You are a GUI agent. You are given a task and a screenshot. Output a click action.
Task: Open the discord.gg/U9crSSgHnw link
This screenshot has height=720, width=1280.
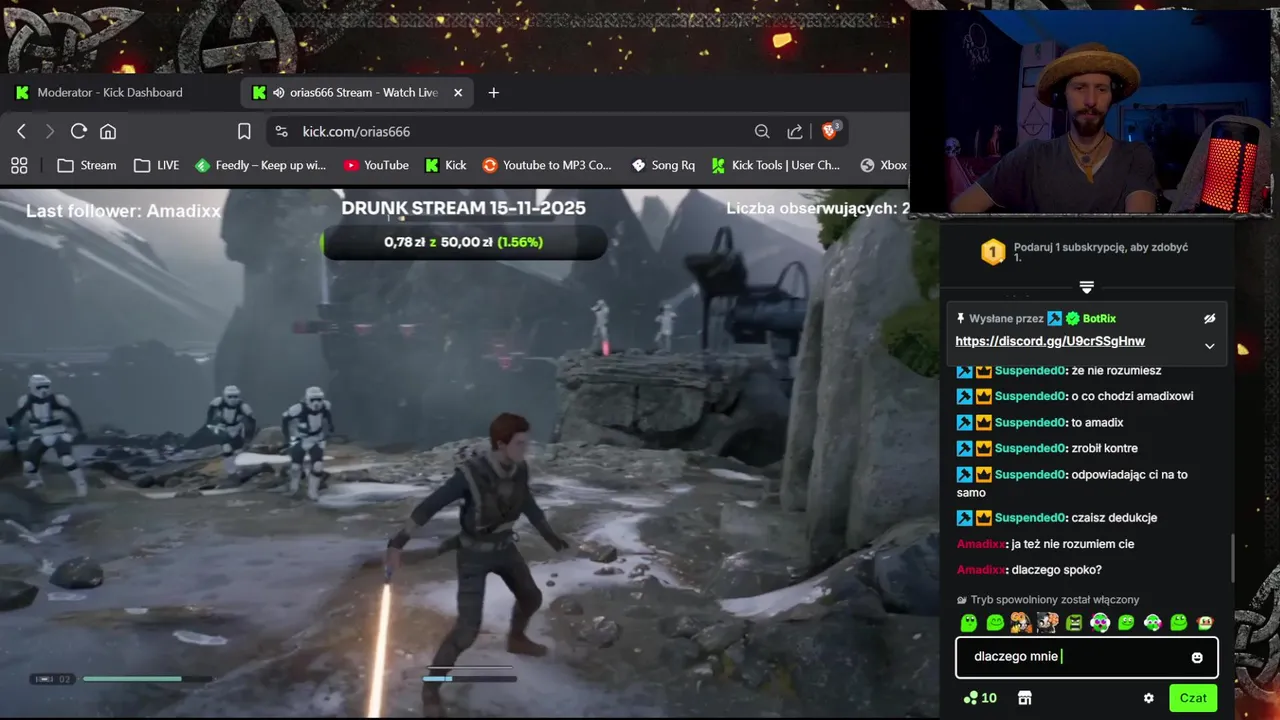pos(1050,341)
